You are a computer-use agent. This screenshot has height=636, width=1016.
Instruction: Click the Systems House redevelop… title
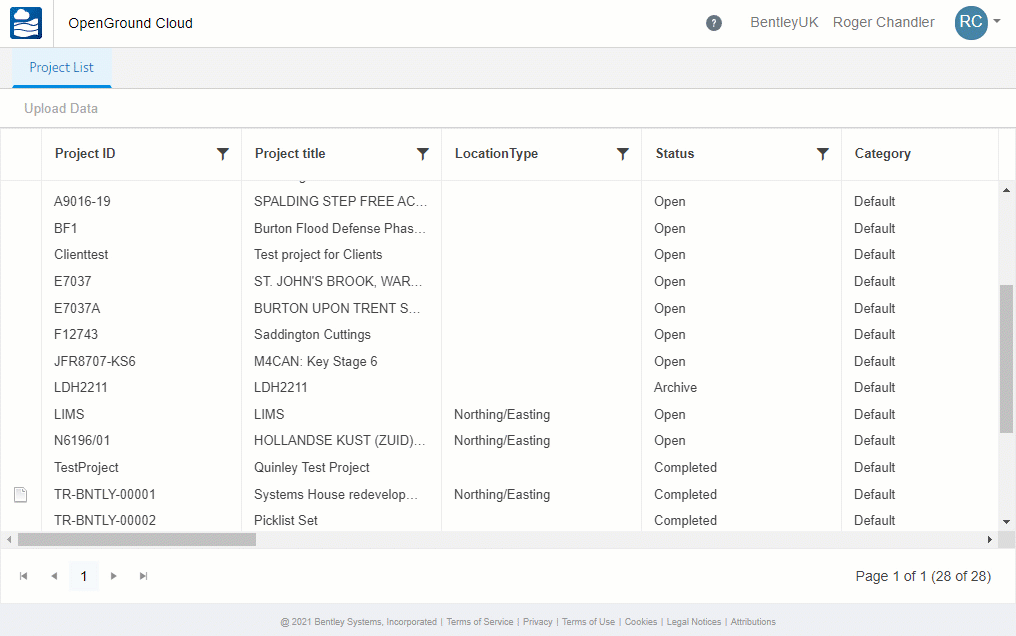(336, 494)
